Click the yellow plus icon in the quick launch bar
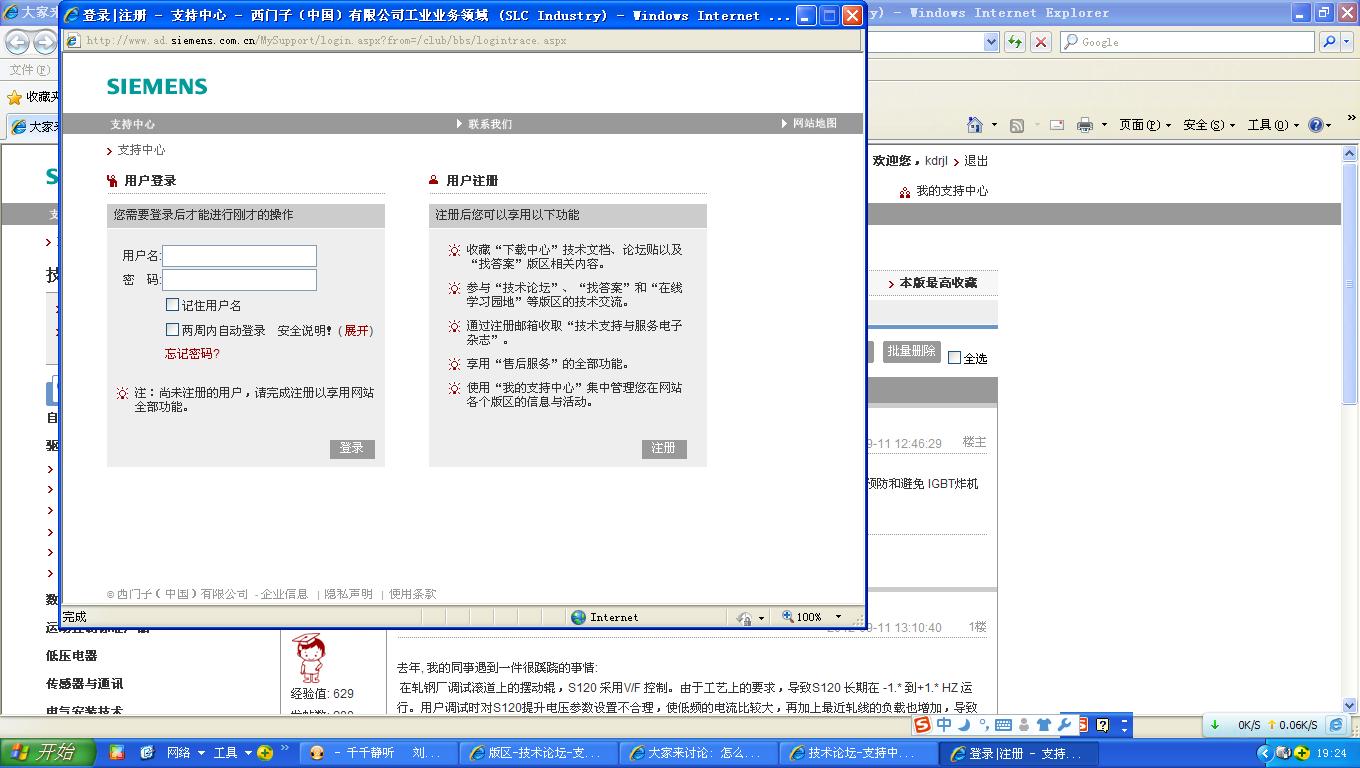The height and width of the screenshot is (768, 1360). [x=265, y=752]
